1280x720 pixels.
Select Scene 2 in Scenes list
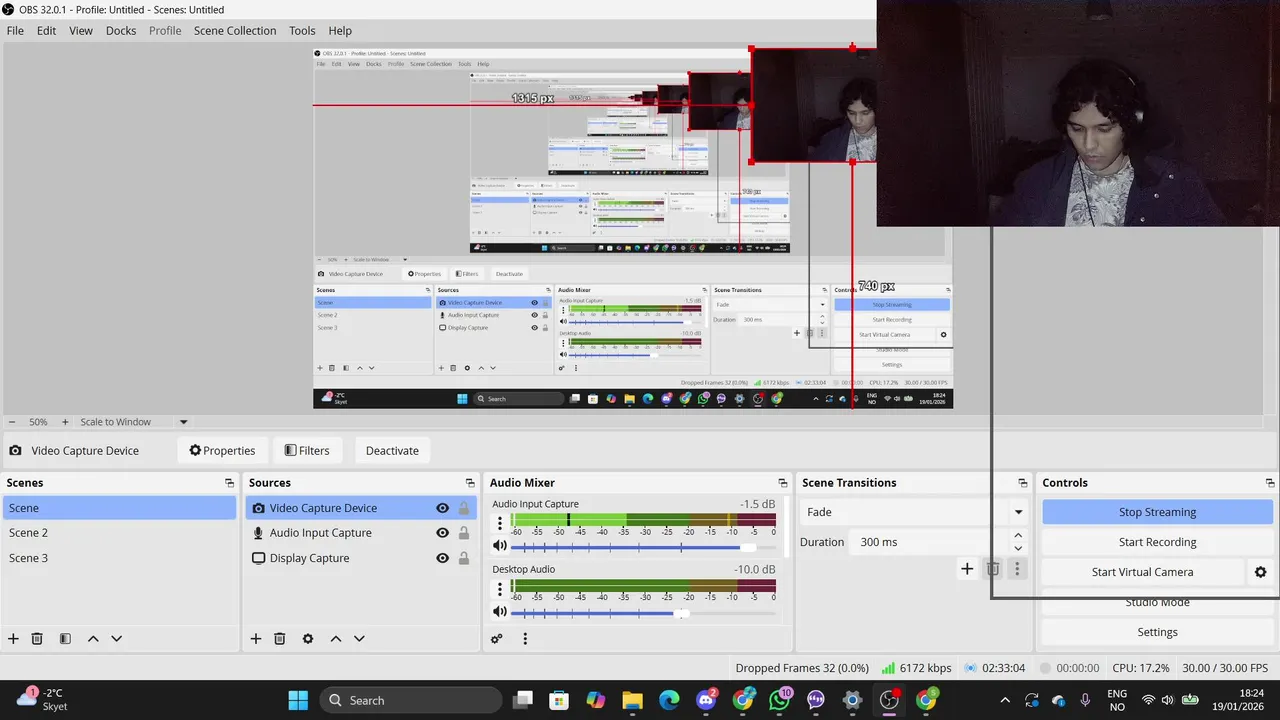point(119,533)
